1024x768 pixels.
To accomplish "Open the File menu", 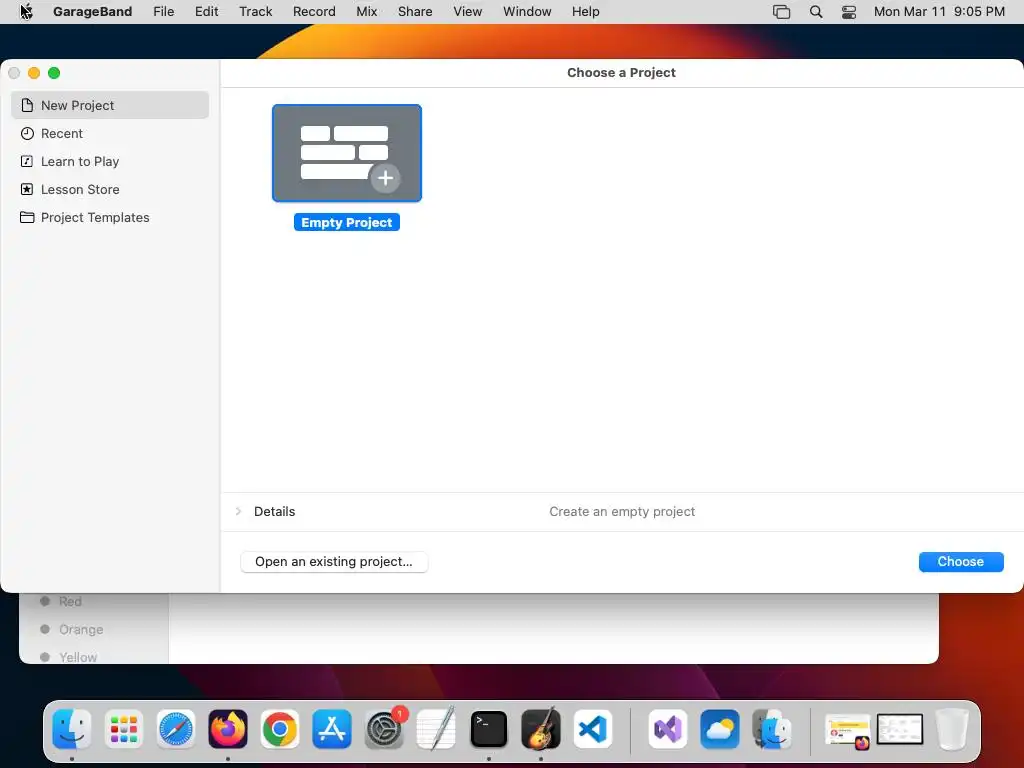I will (x=163, y=11).
